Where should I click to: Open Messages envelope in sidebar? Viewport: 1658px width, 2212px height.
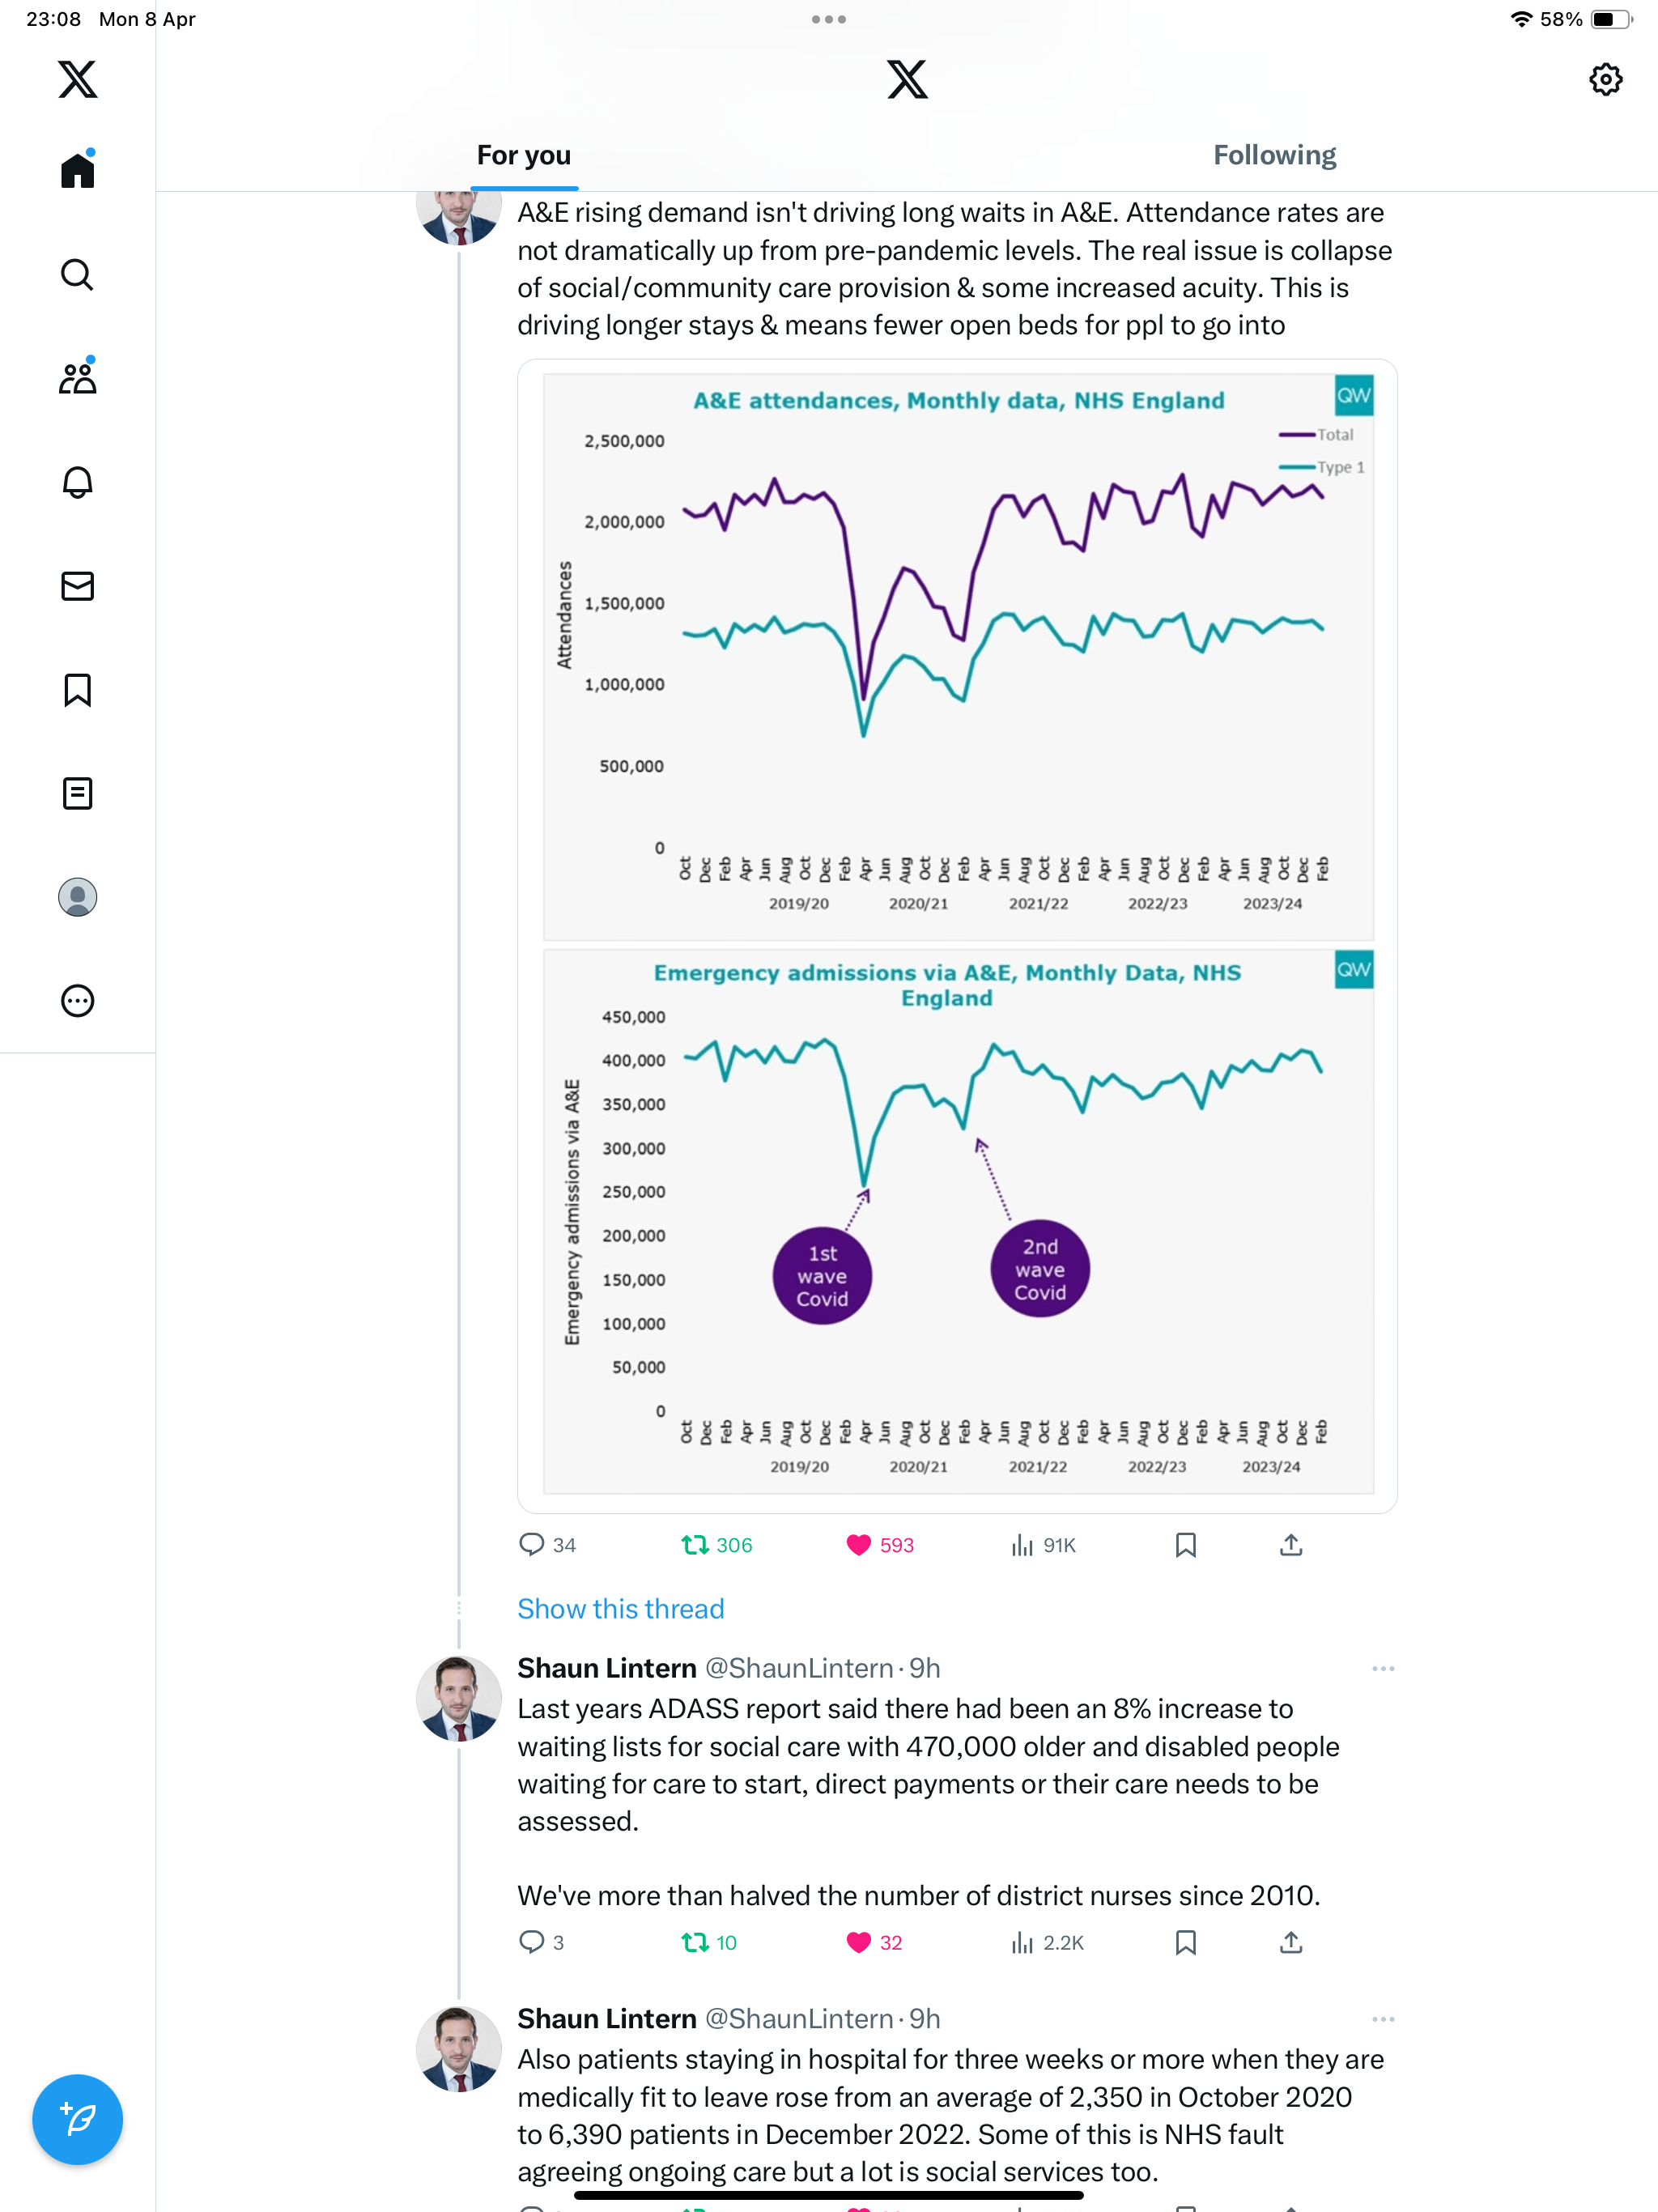click(77, 586)
